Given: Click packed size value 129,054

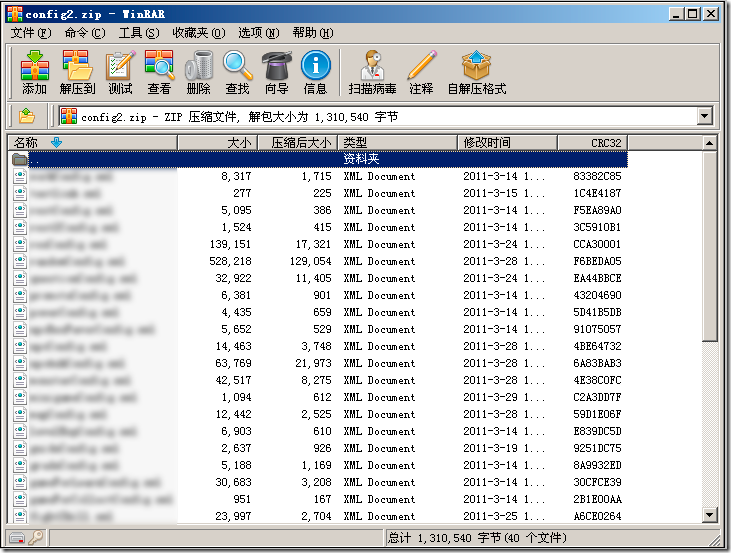Looking at the screenshot, I should click(310, 261).
